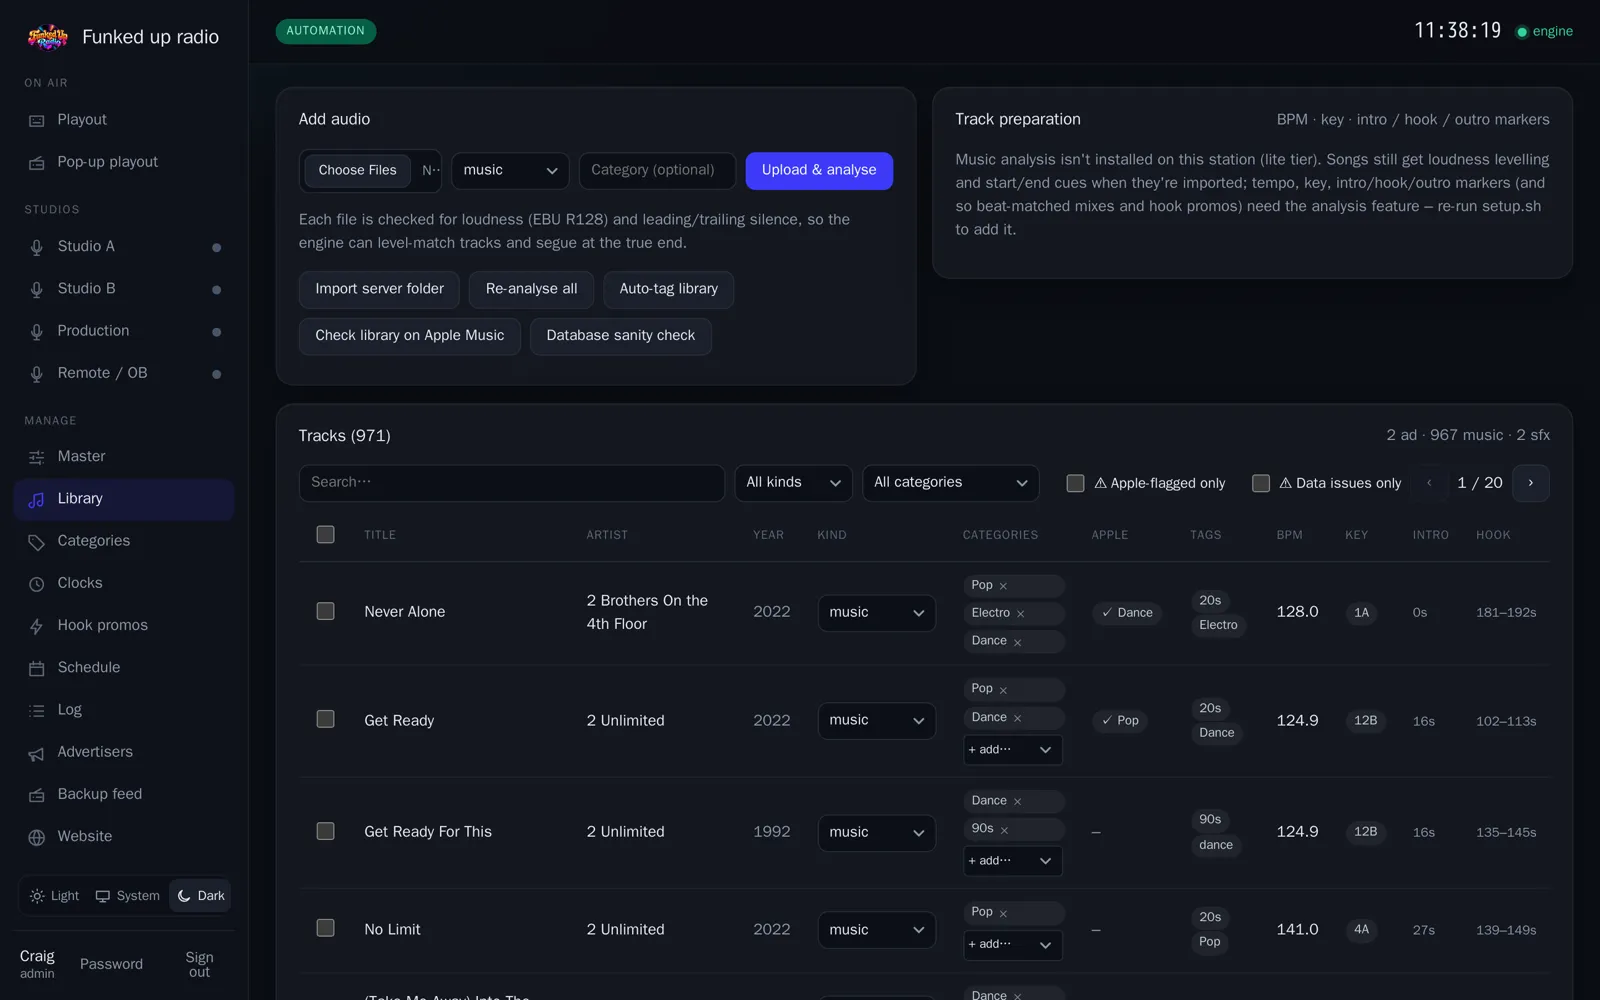Click the Clocks clock icon
The width and height of the screenshot is (1600, 1000).
[x=37, y=583]
